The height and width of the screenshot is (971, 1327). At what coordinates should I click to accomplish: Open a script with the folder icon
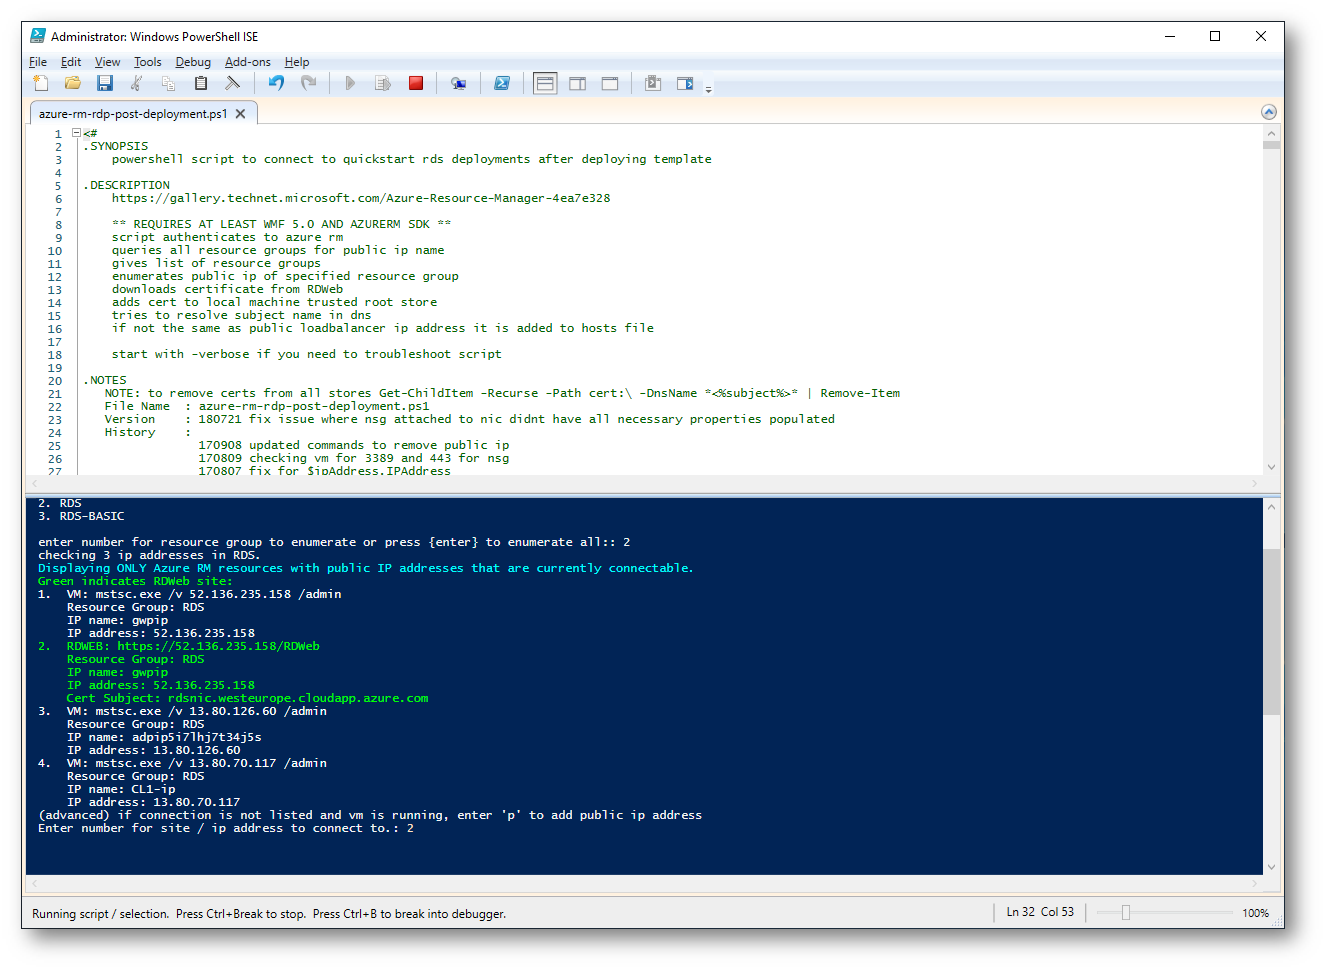pyautogui.click(x=73, y=84)
